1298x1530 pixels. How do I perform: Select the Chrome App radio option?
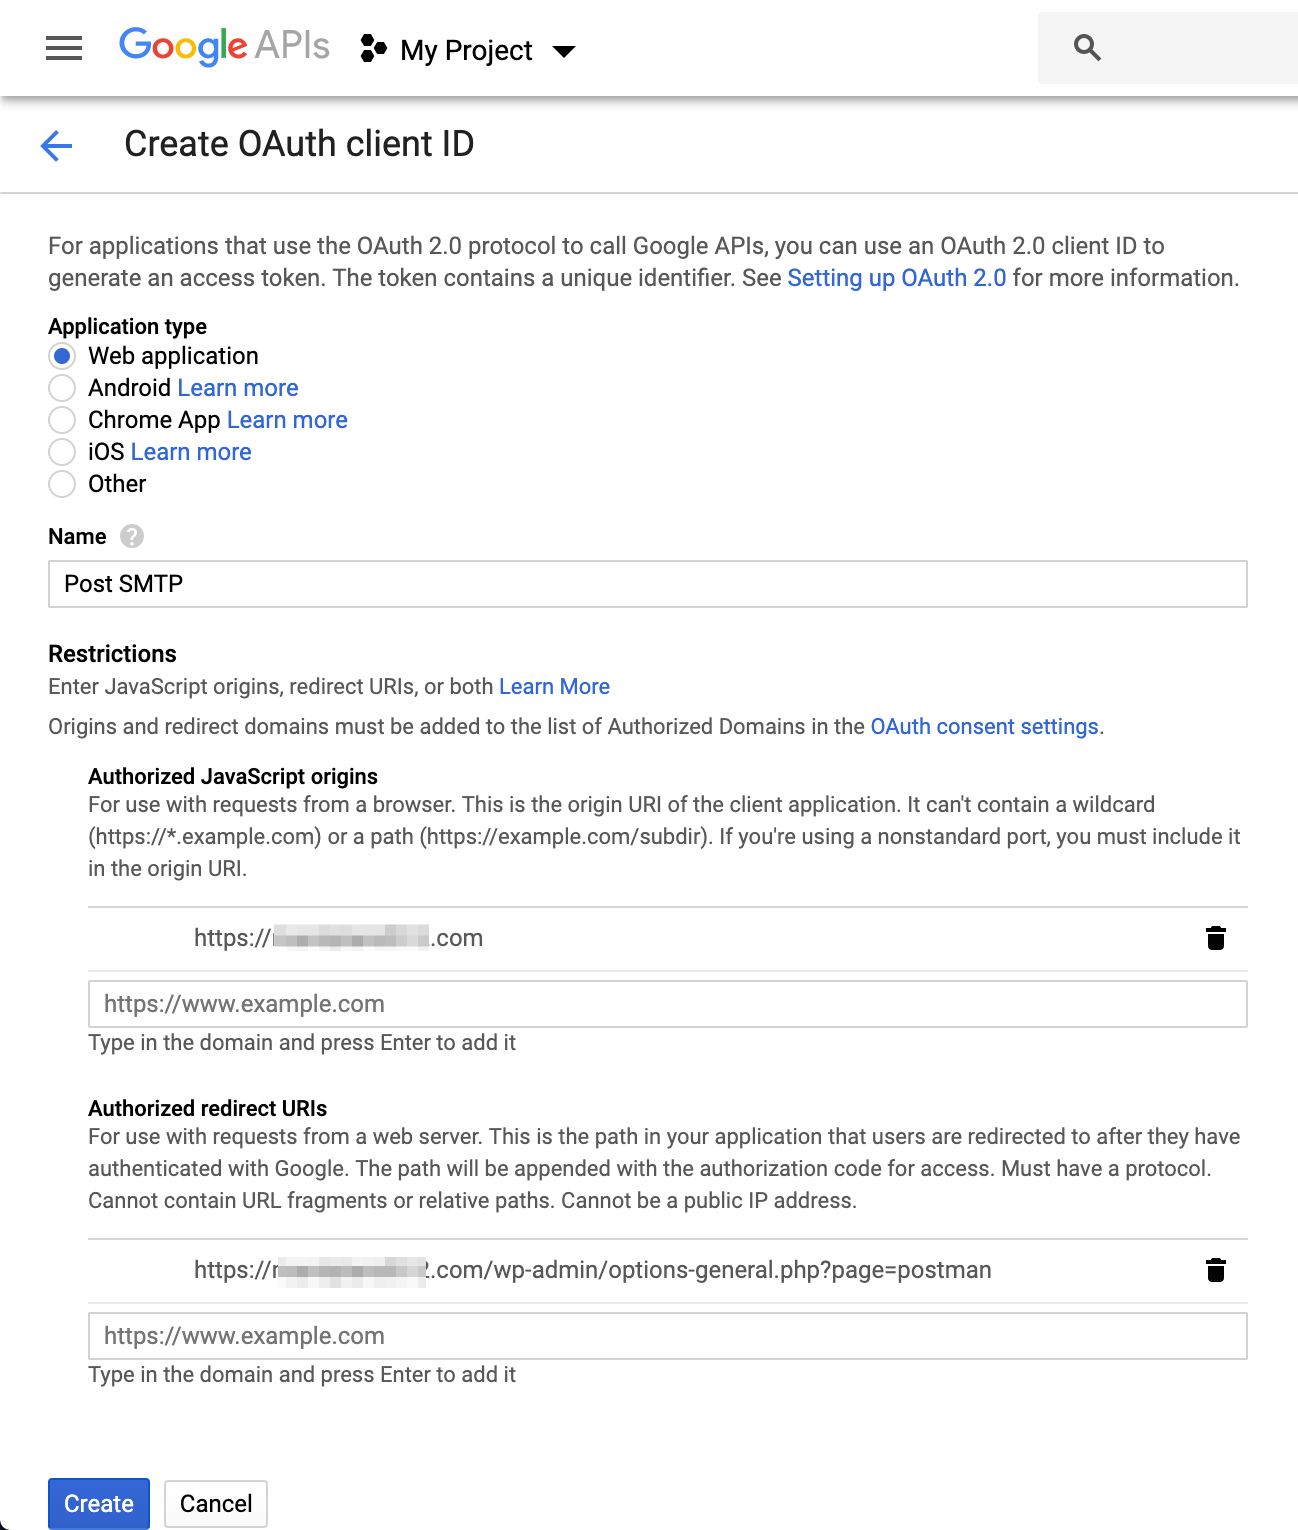click(62, 420)
